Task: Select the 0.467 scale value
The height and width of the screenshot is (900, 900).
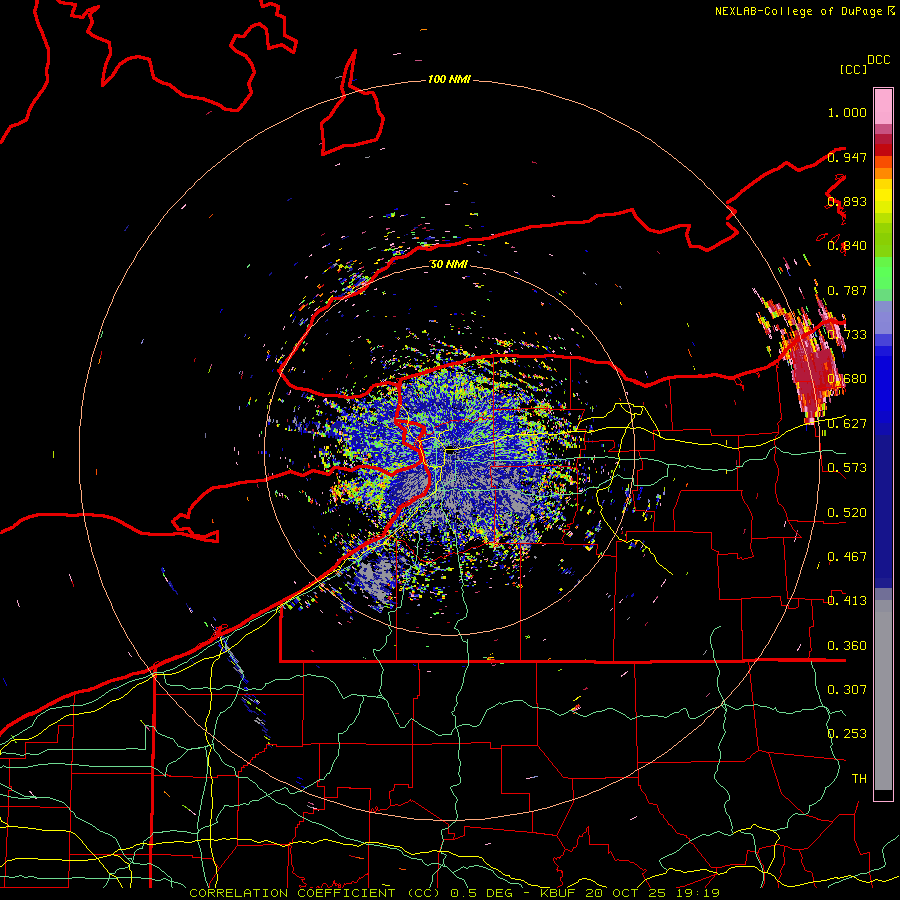Action: click(847, 557)
